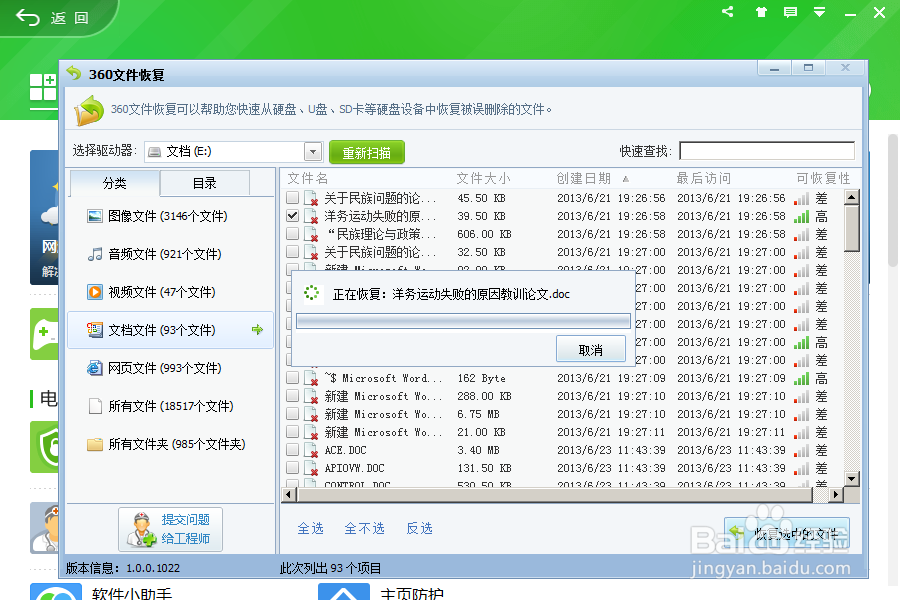Open the main menu down-triangle icon
Viewport: 900px width, 600px height.
pos(820,12)
